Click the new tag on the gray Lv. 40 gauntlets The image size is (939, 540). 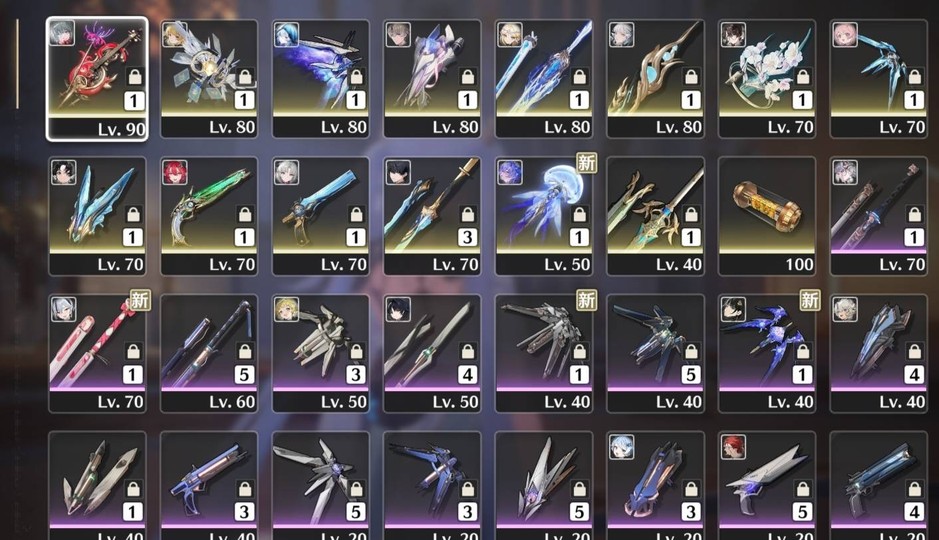point(586,300)
